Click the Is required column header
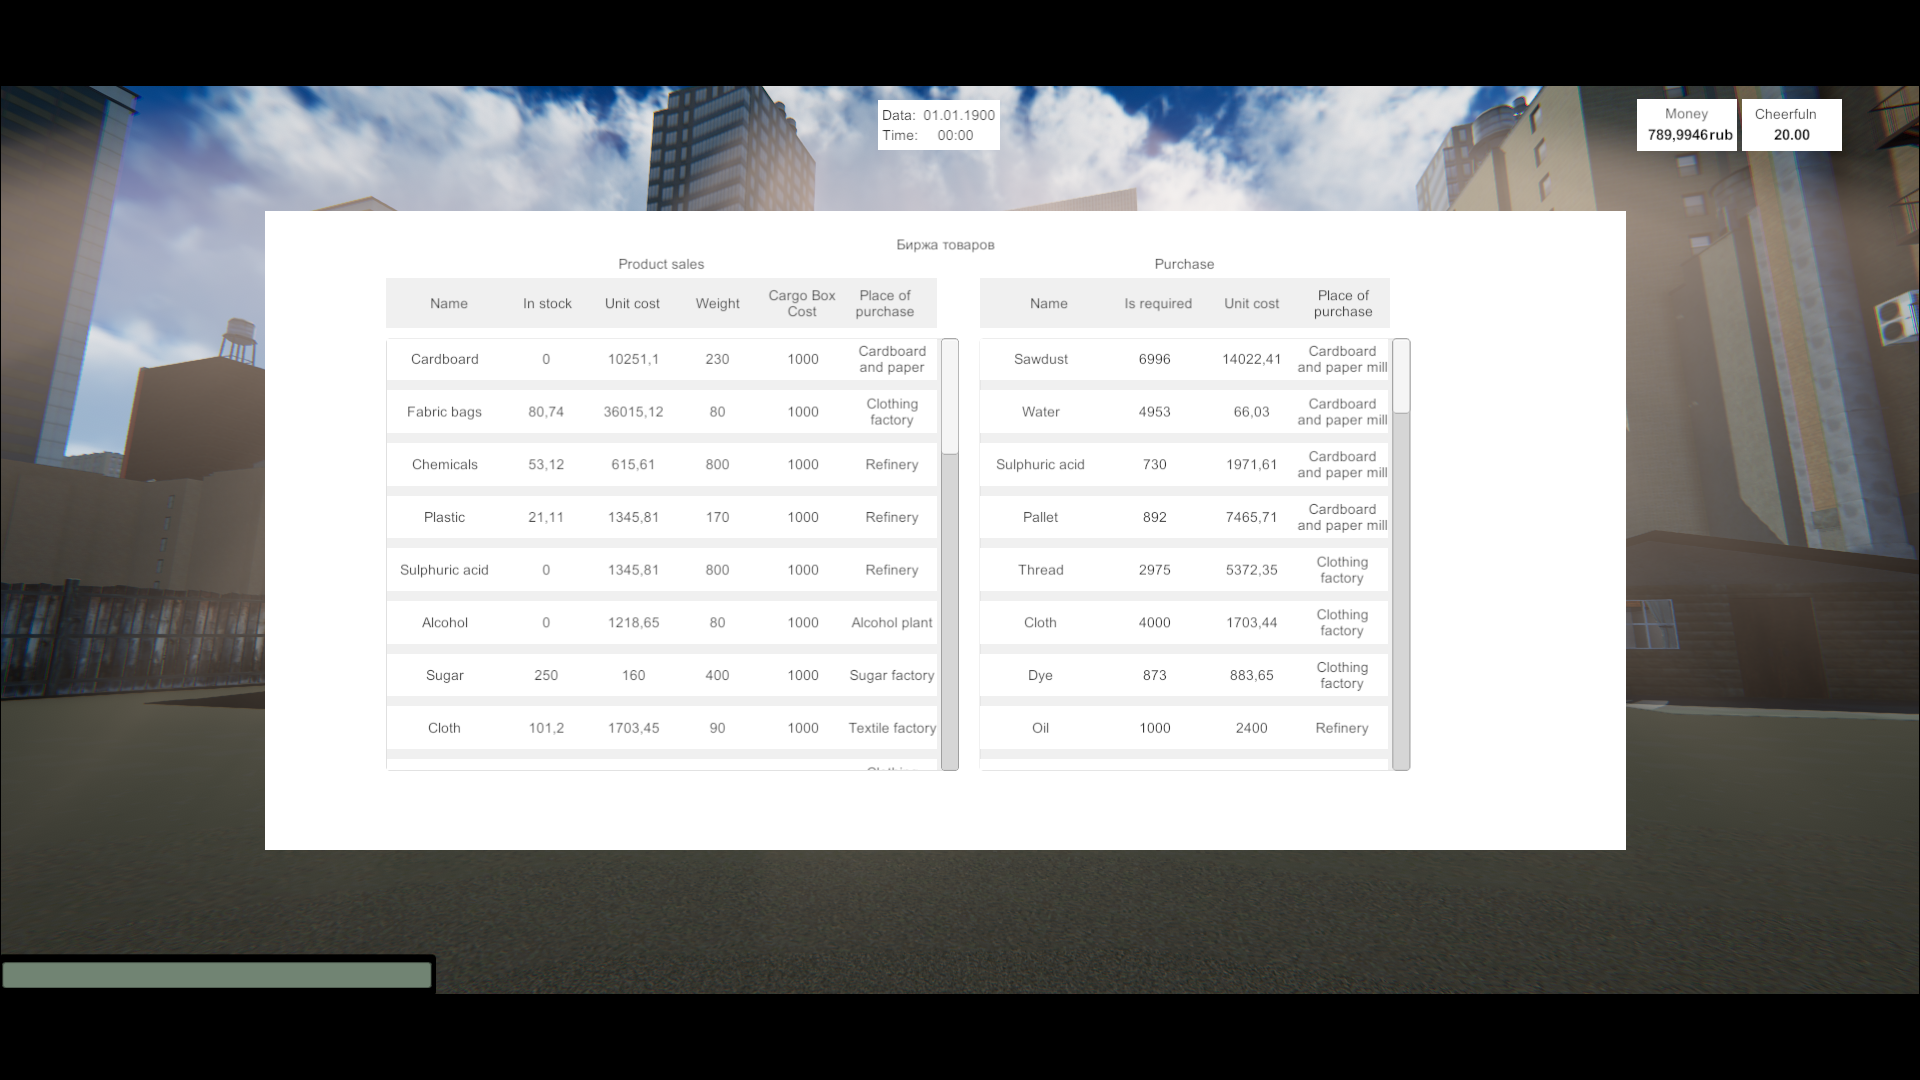Image resolution: width=1920 pixels, height=1080 pixels. [1158, 304]
